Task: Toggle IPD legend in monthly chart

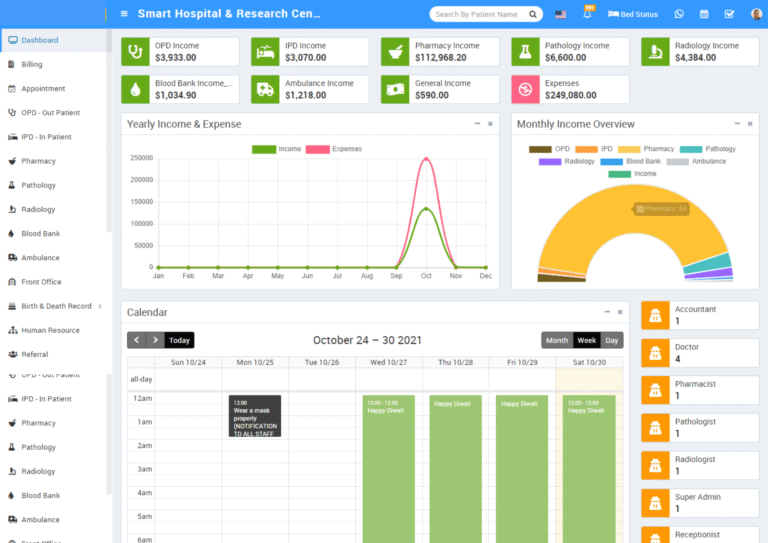Action: pos(594,149)
